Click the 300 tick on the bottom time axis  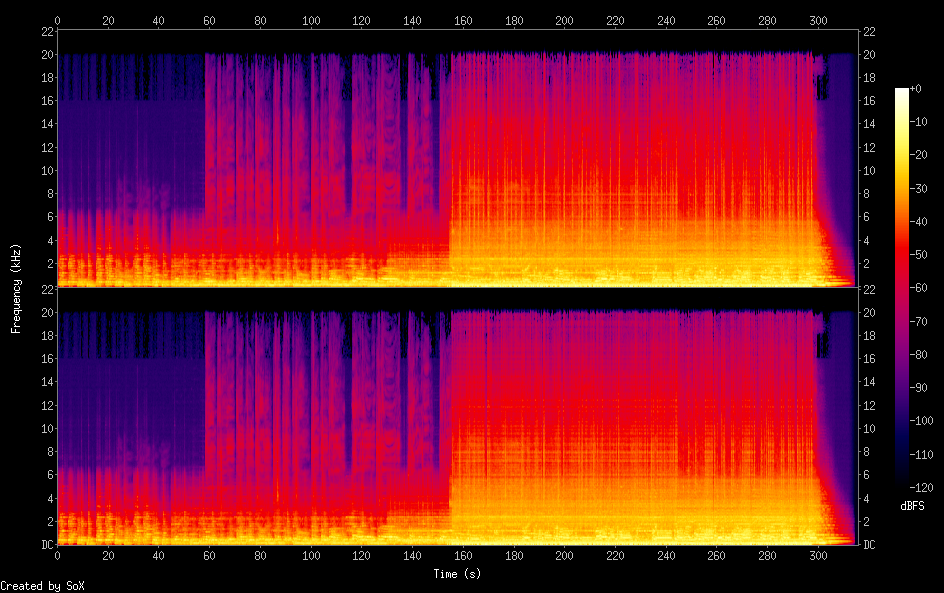pos(818,556)
